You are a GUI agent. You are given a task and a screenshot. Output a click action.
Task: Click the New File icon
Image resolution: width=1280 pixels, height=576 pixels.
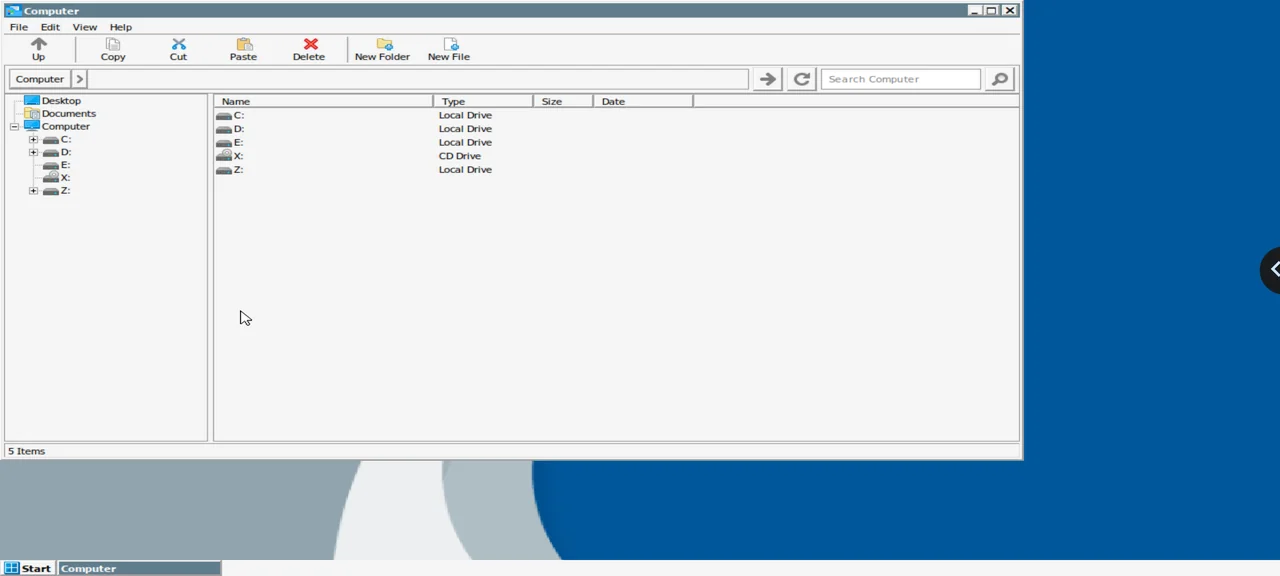[448, 45]
